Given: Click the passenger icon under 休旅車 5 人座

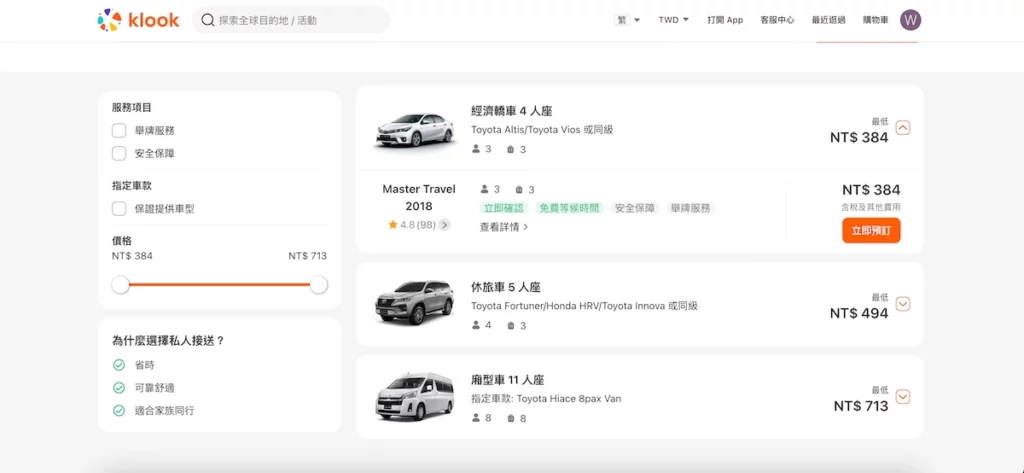Looking at the screenshot, I should click(x=475, y=325).
